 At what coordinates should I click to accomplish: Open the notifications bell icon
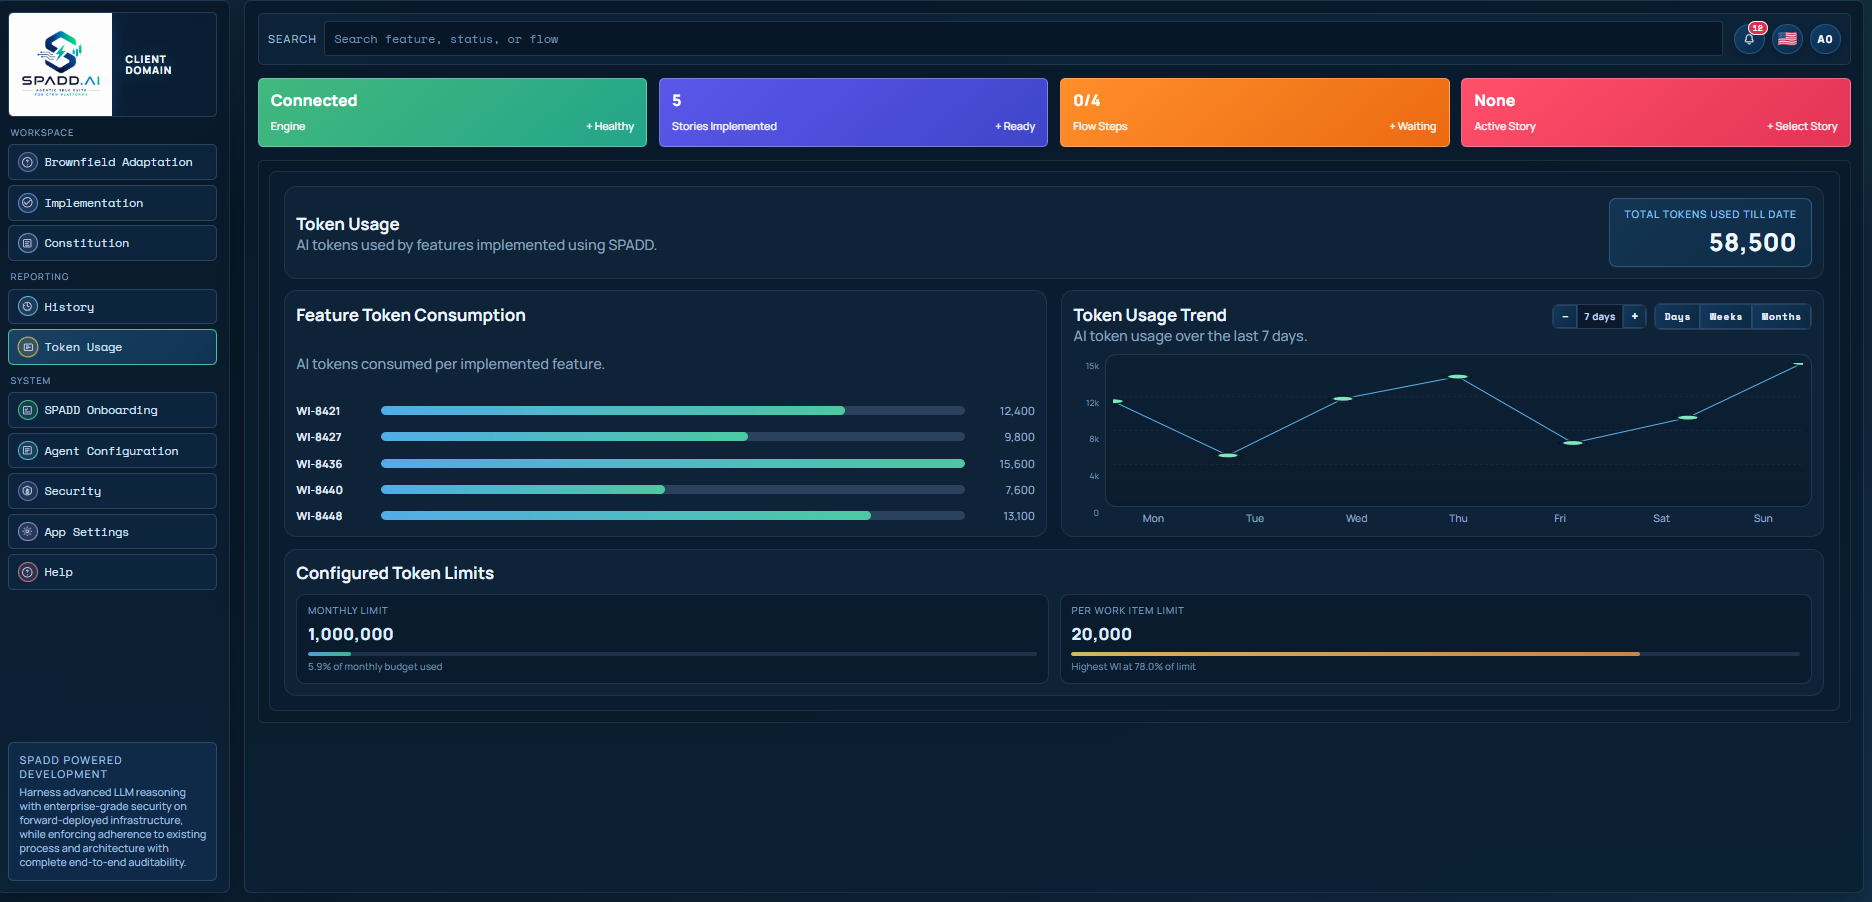coord(1749,39)
